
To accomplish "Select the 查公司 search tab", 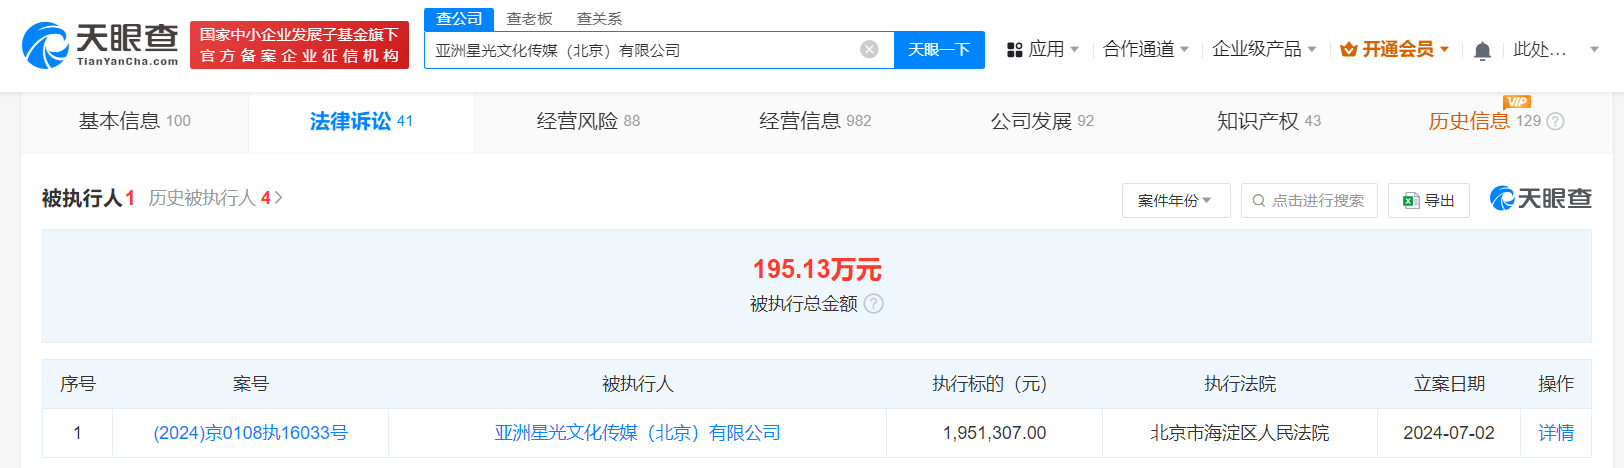I will pyautogui.click(x=459, y=19).
